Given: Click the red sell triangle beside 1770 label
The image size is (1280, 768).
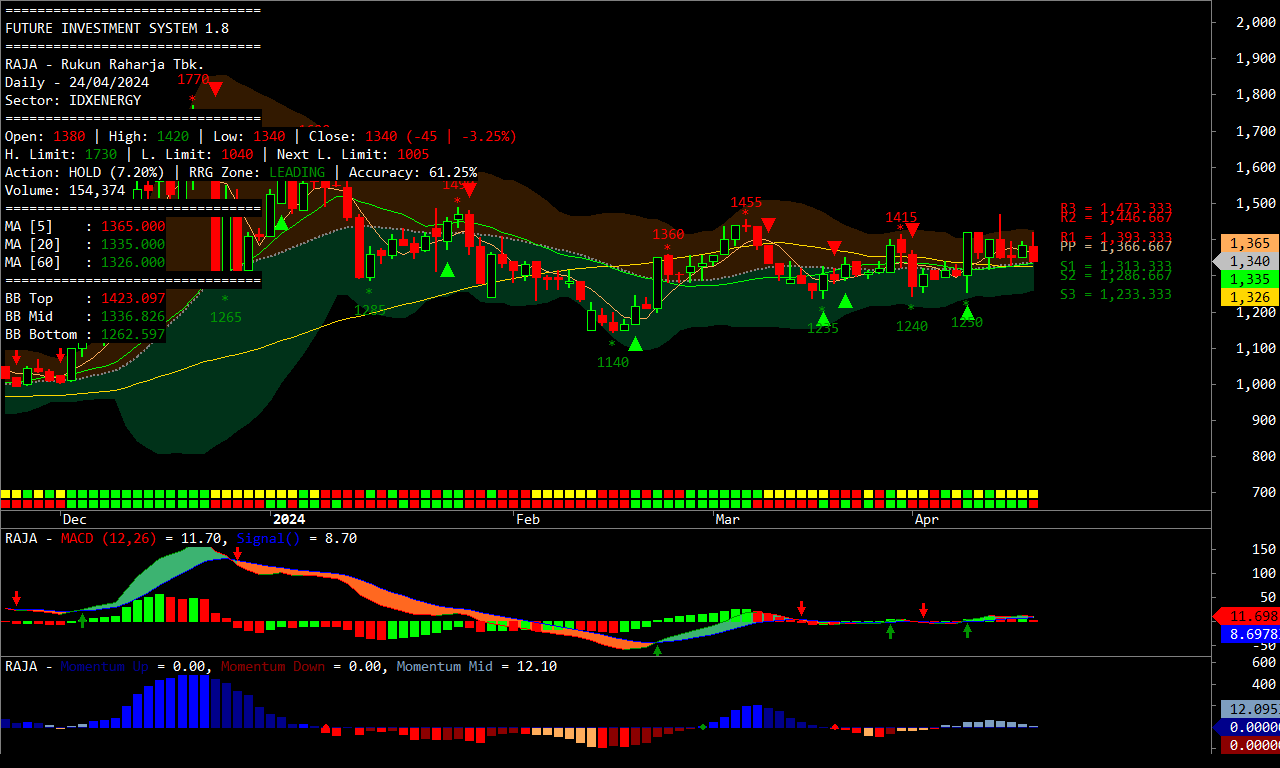Looking at the screenshot, I should [x=215, y=88].
